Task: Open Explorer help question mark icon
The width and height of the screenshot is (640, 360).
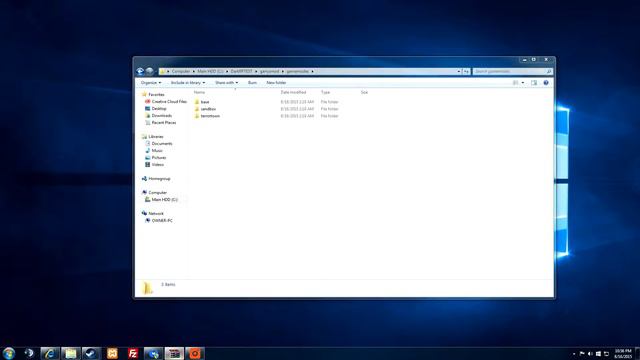Action: 546,83
